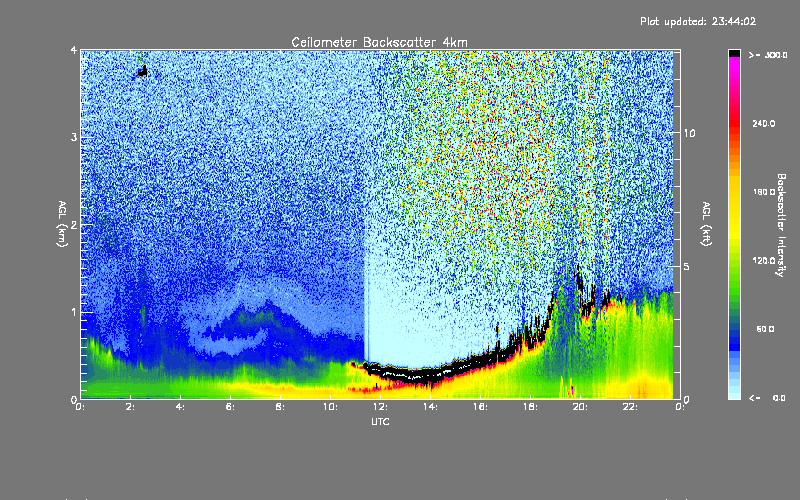Click the "AGL (kft)" right axis label

click(707, 224)
